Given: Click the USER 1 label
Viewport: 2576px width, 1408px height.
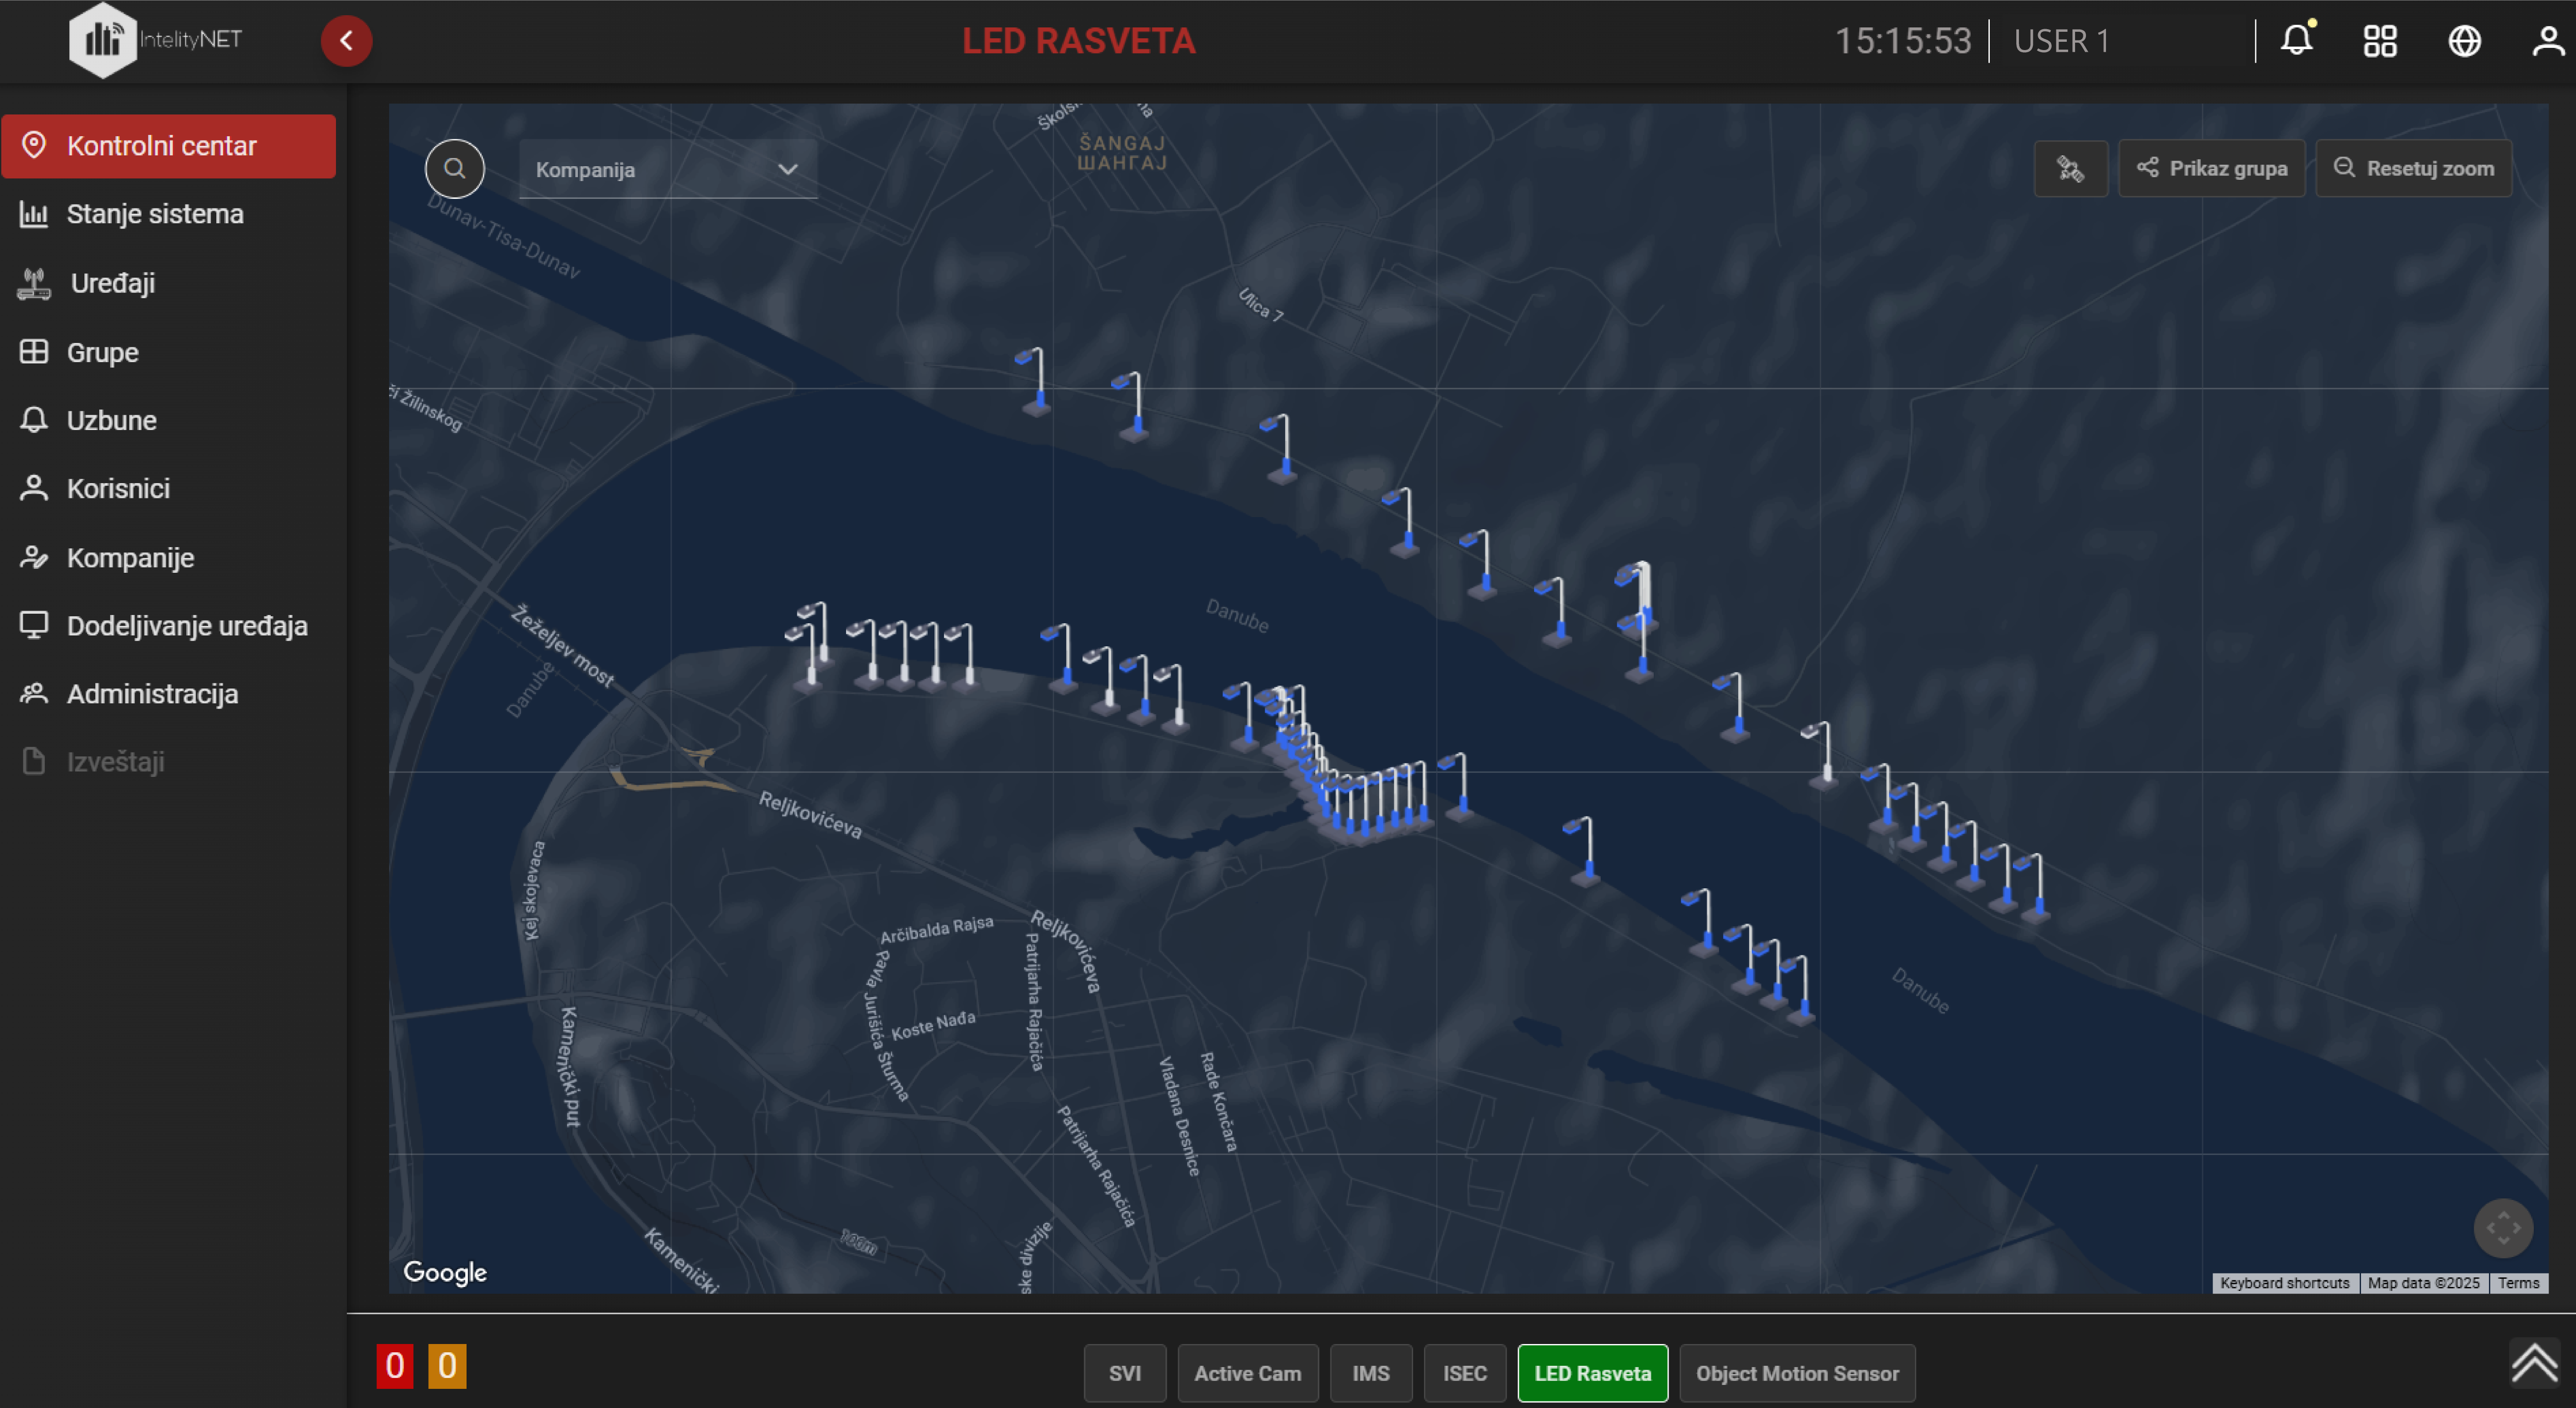Looking at the screenshot, I should pos(2061,41).
